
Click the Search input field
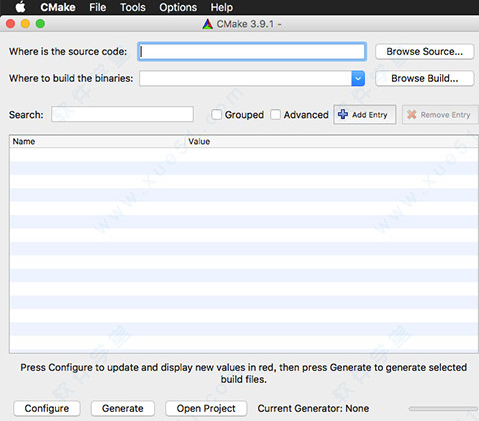[122, 114]
